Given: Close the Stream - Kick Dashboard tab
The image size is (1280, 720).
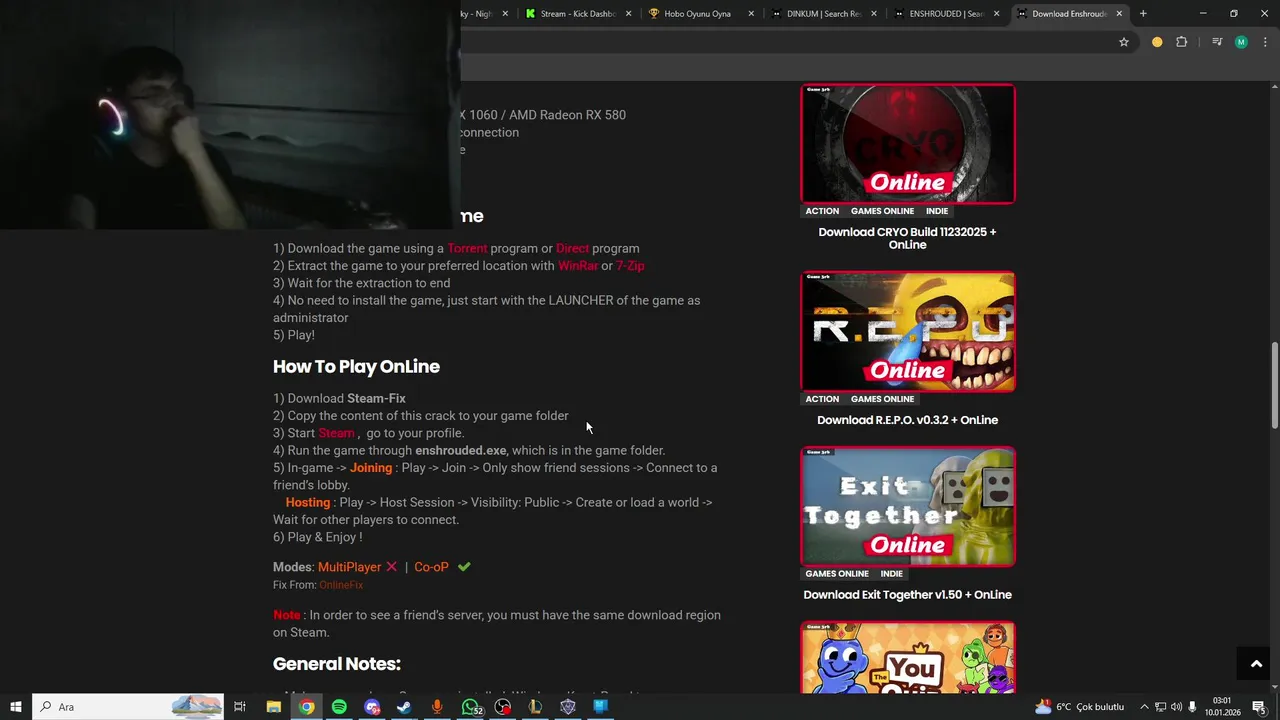Looking at the screenshot, I should [x=629, y=14].
